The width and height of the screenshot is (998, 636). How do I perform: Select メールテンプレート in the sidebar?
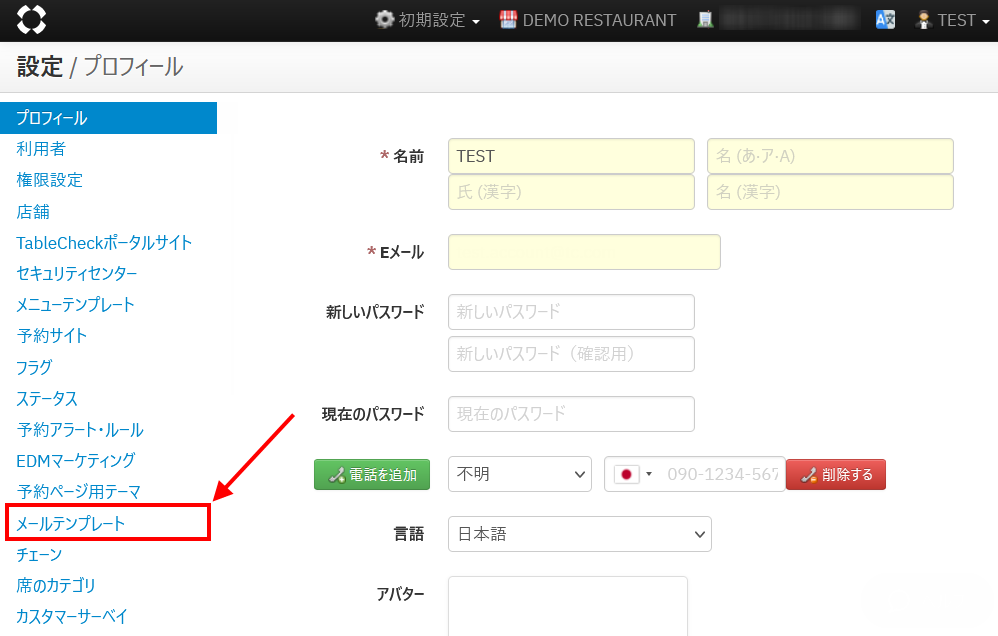pos(71,523)
